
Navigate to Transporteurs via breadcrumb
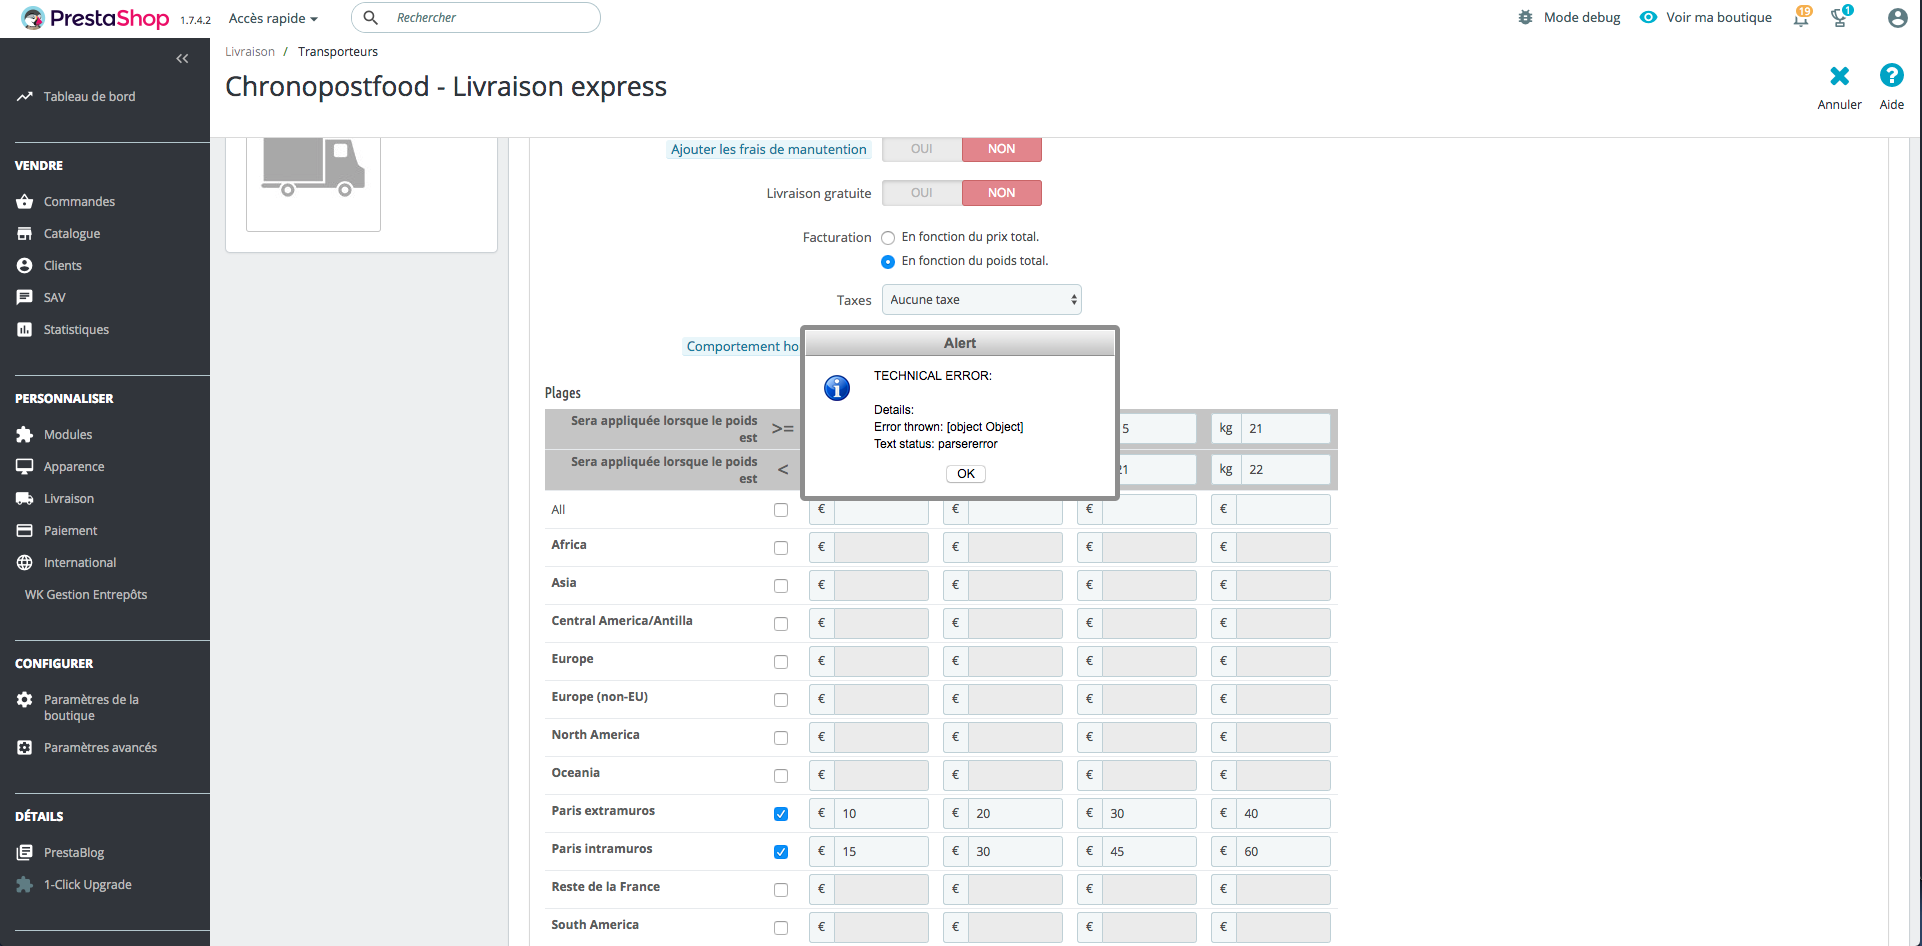338,51
